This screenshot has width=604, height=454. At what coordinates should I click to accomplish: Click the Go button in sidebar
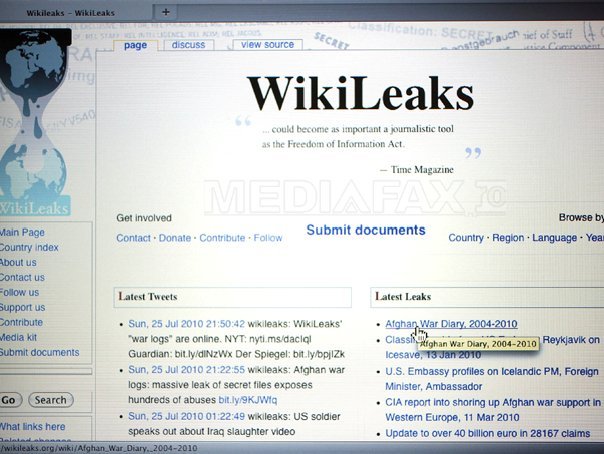(9, 400)
